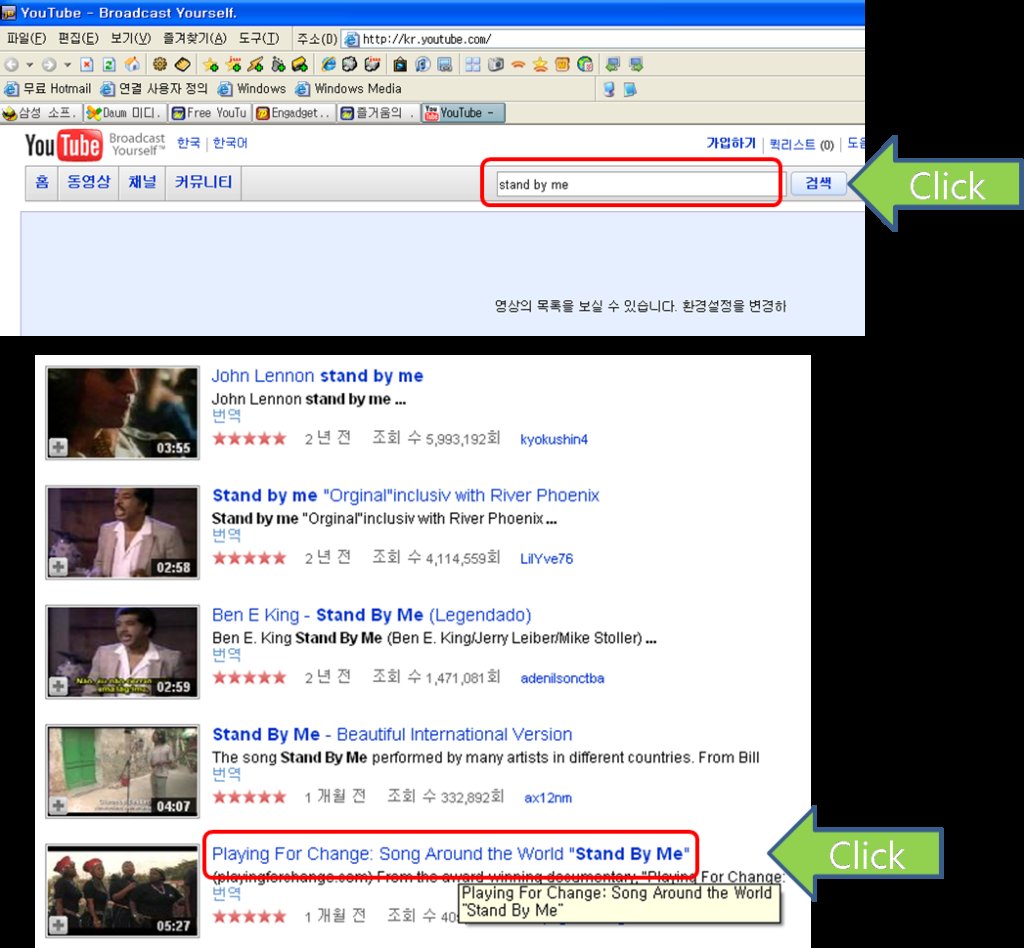Open the John Lennon stand by me title
The image size is (1024, 948).
[317, 376]
